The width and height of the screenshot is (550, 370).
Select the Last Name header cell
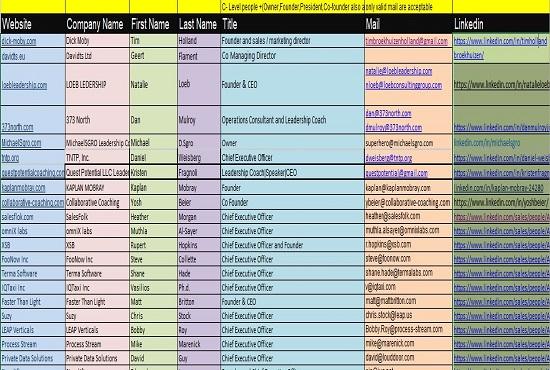[199, 24]
